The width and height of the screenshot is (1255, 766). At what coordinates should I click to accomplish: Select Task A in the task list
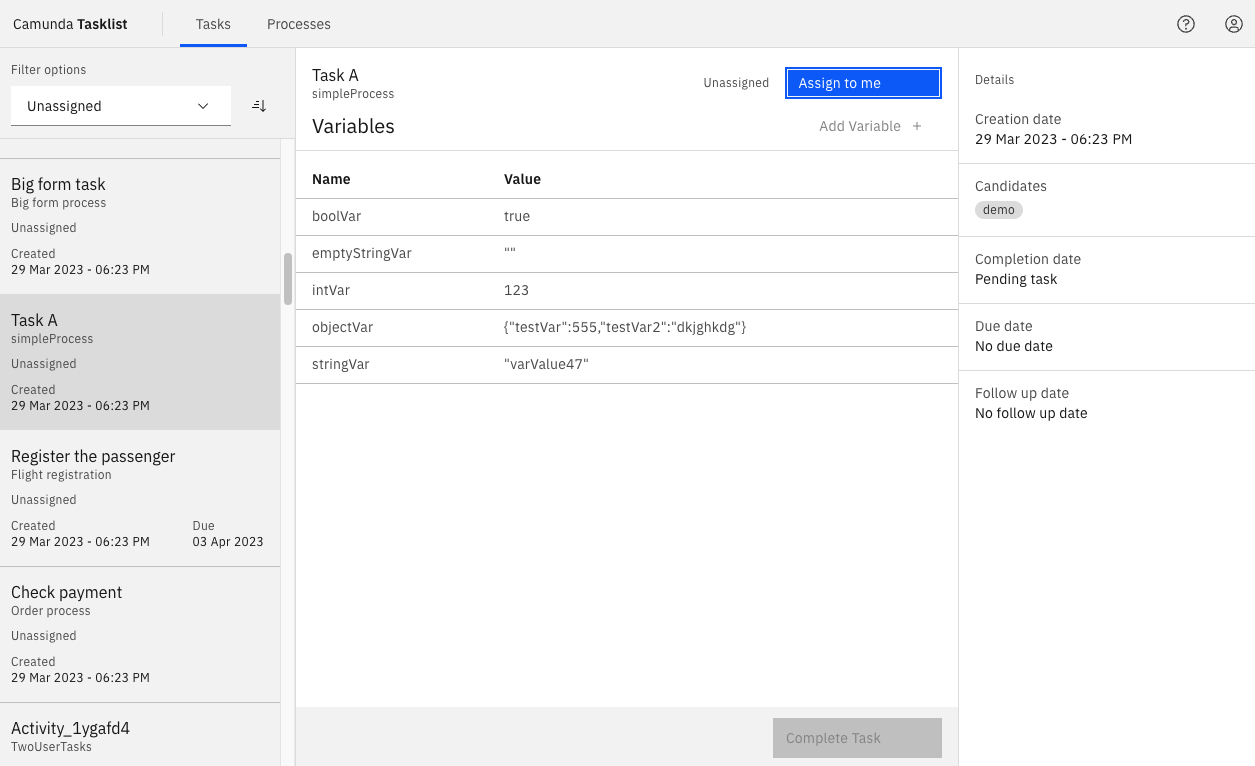(x=140, y=362)
